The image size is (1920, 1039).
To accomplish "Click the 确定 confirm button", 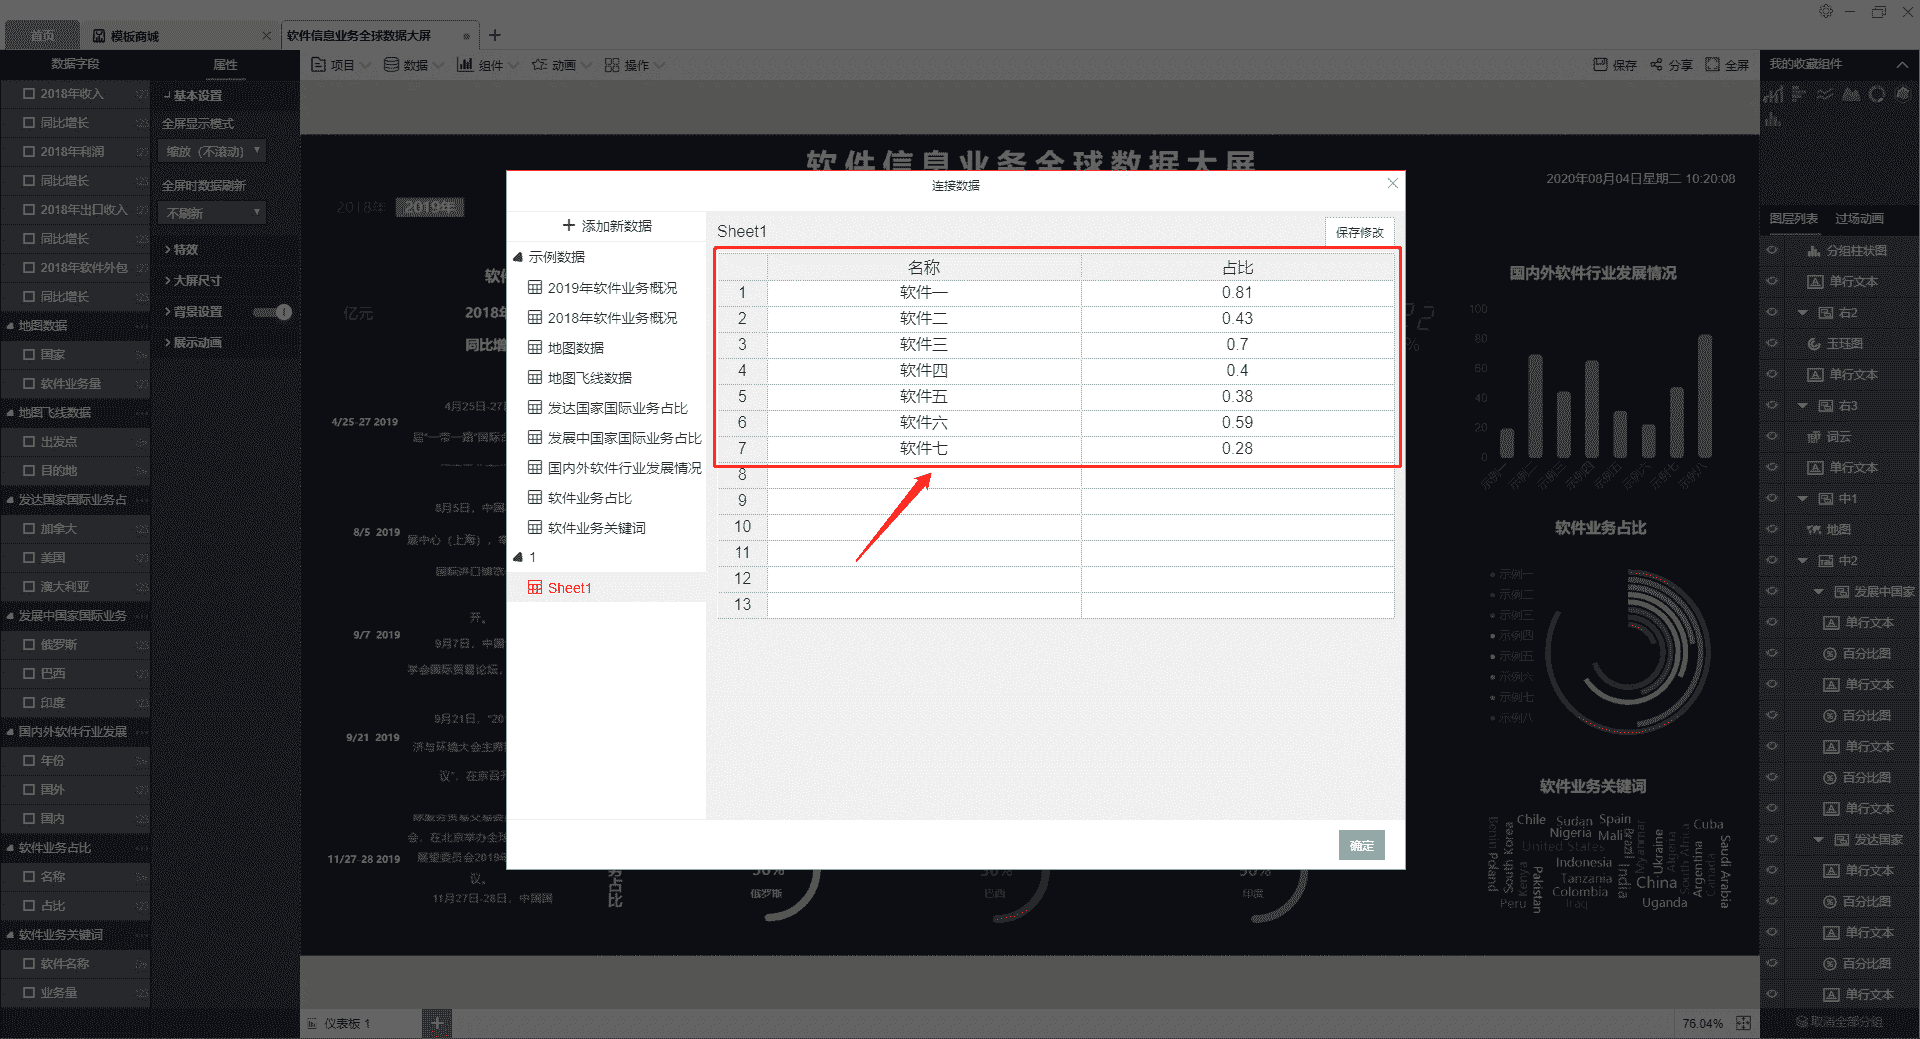I will pos(1361,845).
